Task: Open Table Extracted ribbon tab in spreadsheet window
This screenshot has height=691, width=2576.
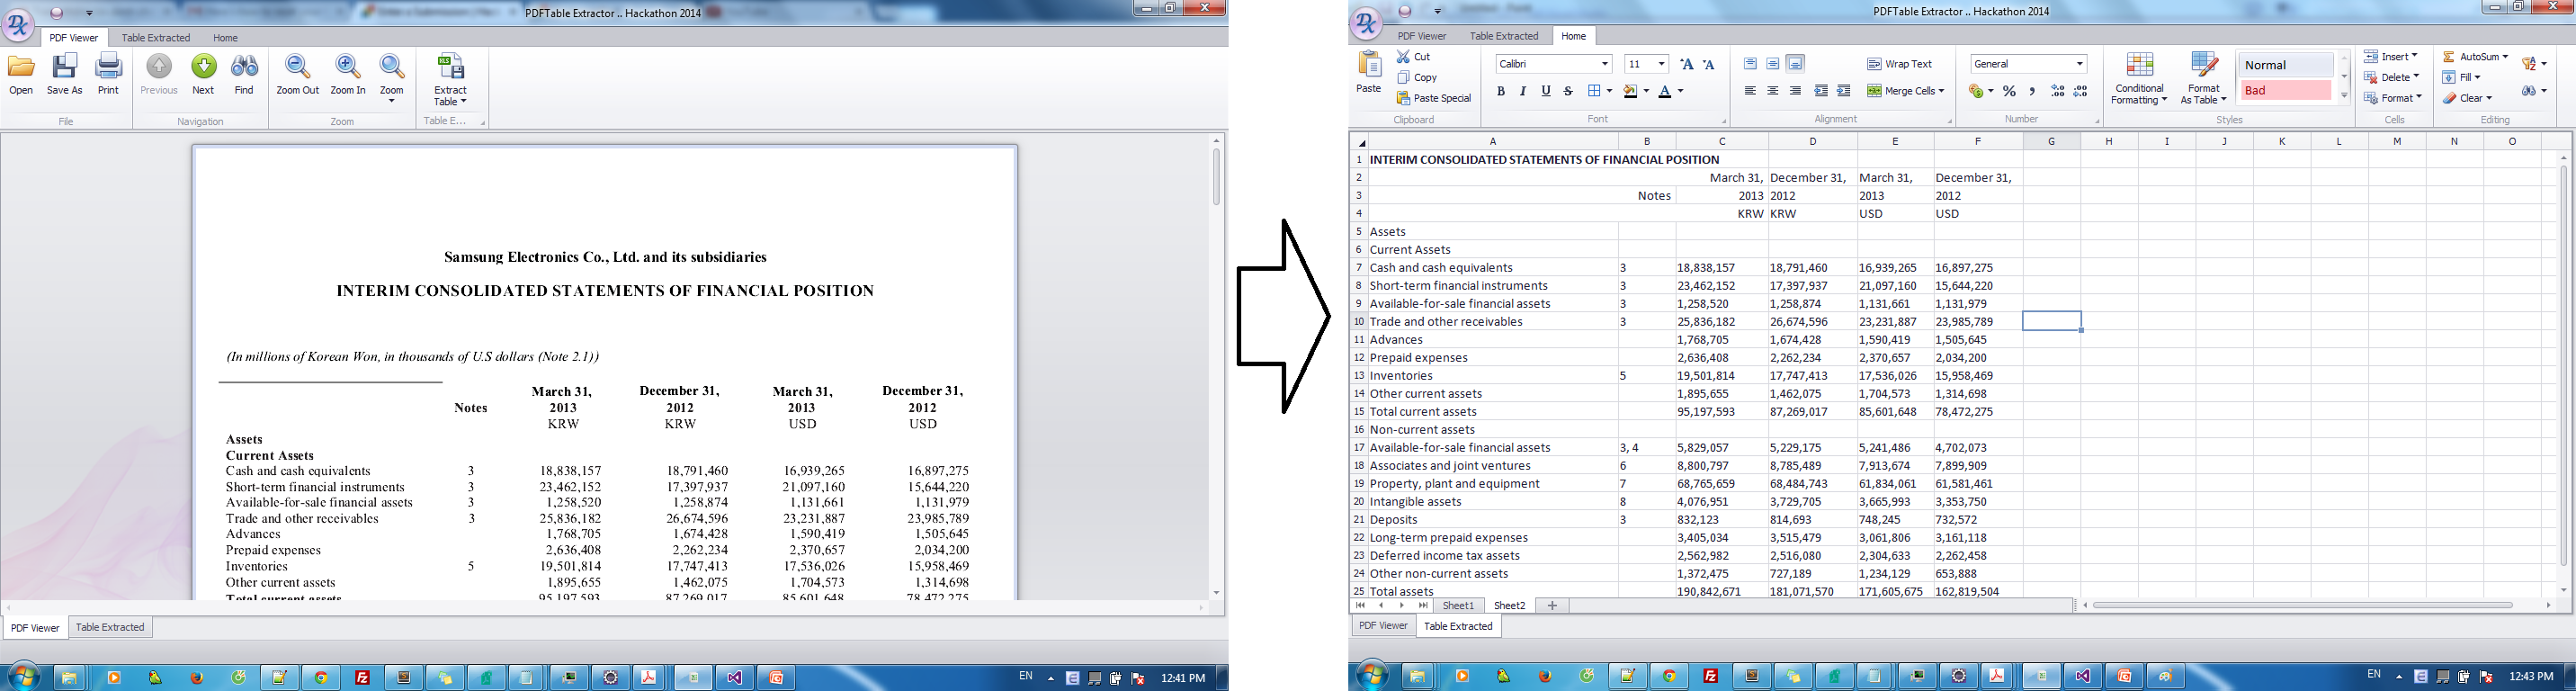Action: (1503, 36)
